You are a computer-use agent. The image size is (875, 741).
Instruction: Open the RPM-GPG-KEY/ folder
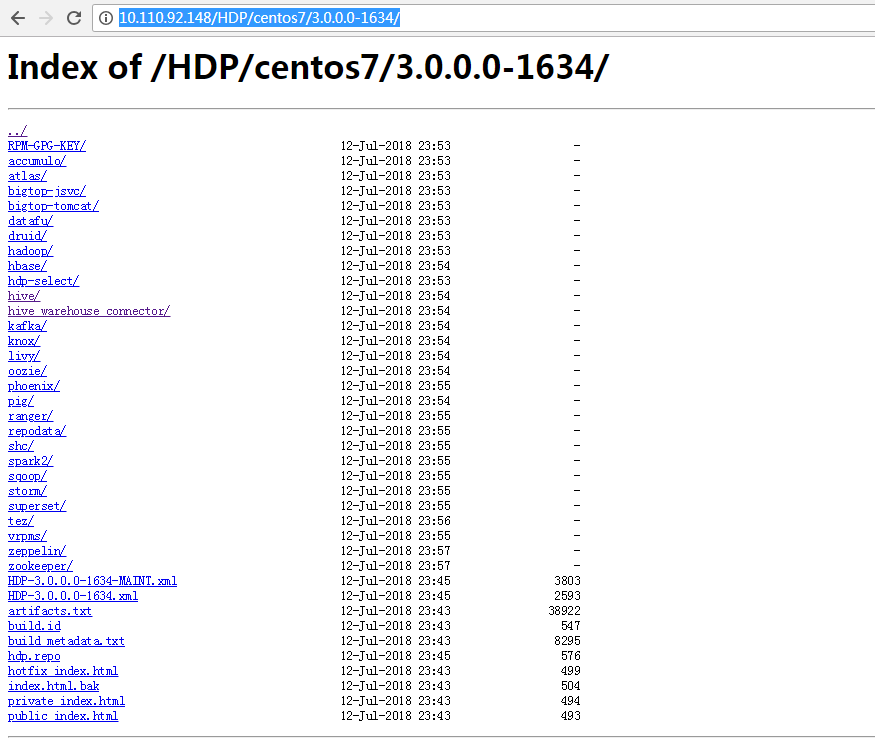coord(47,146)
